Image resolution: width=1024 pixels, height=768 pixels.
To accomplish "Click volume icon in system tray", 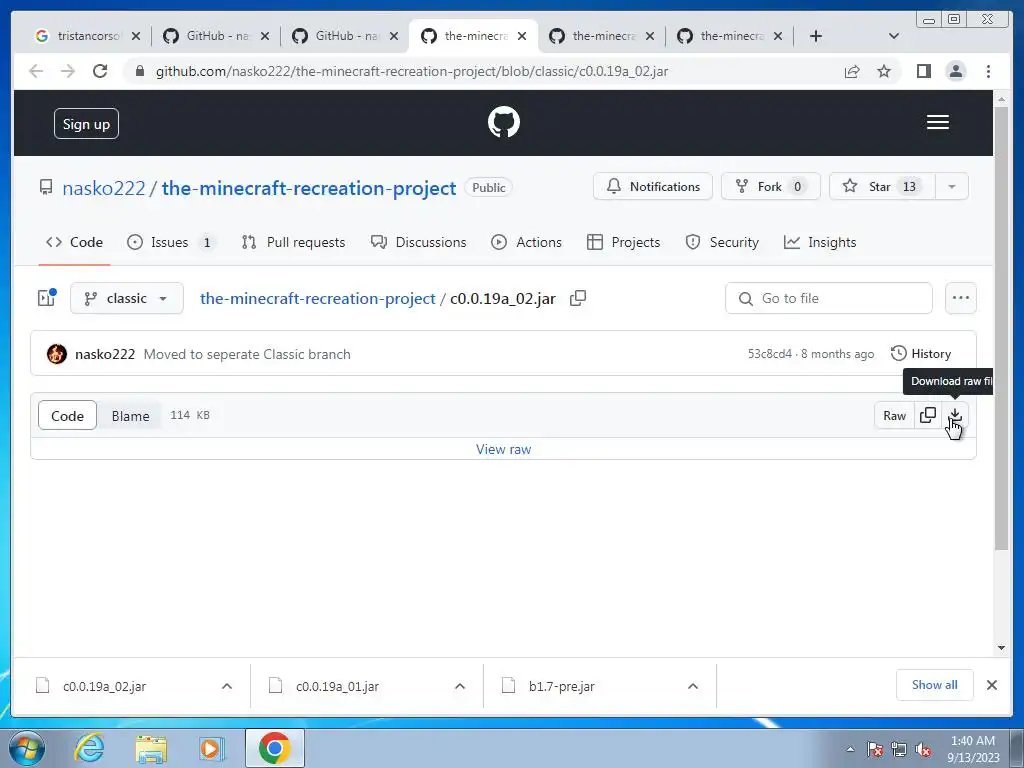I will tap(923, 749).
